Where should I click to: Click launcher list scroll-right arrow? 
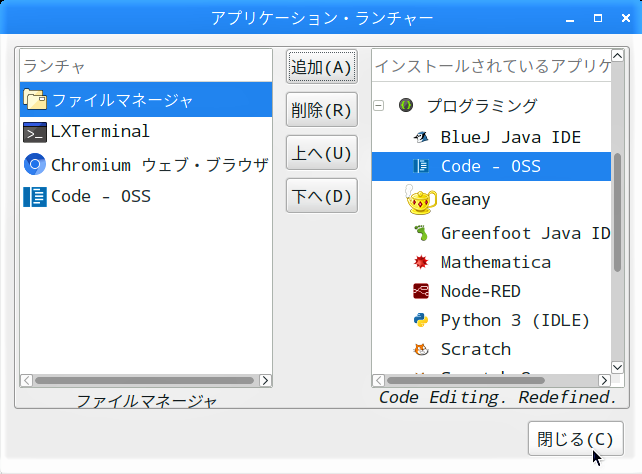point(265,381)
